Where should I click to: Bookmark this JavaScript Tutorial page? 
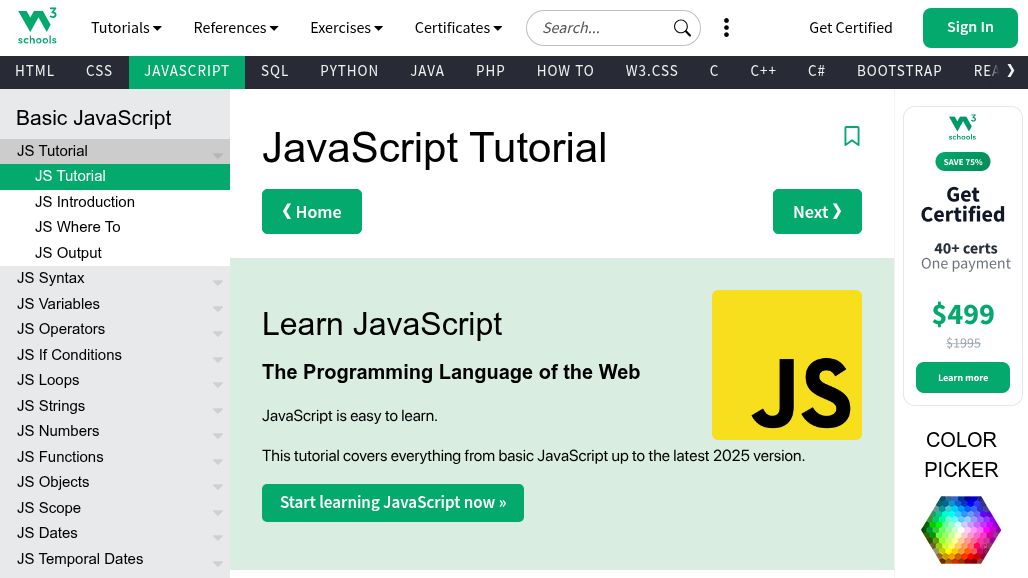click(852, 136)
